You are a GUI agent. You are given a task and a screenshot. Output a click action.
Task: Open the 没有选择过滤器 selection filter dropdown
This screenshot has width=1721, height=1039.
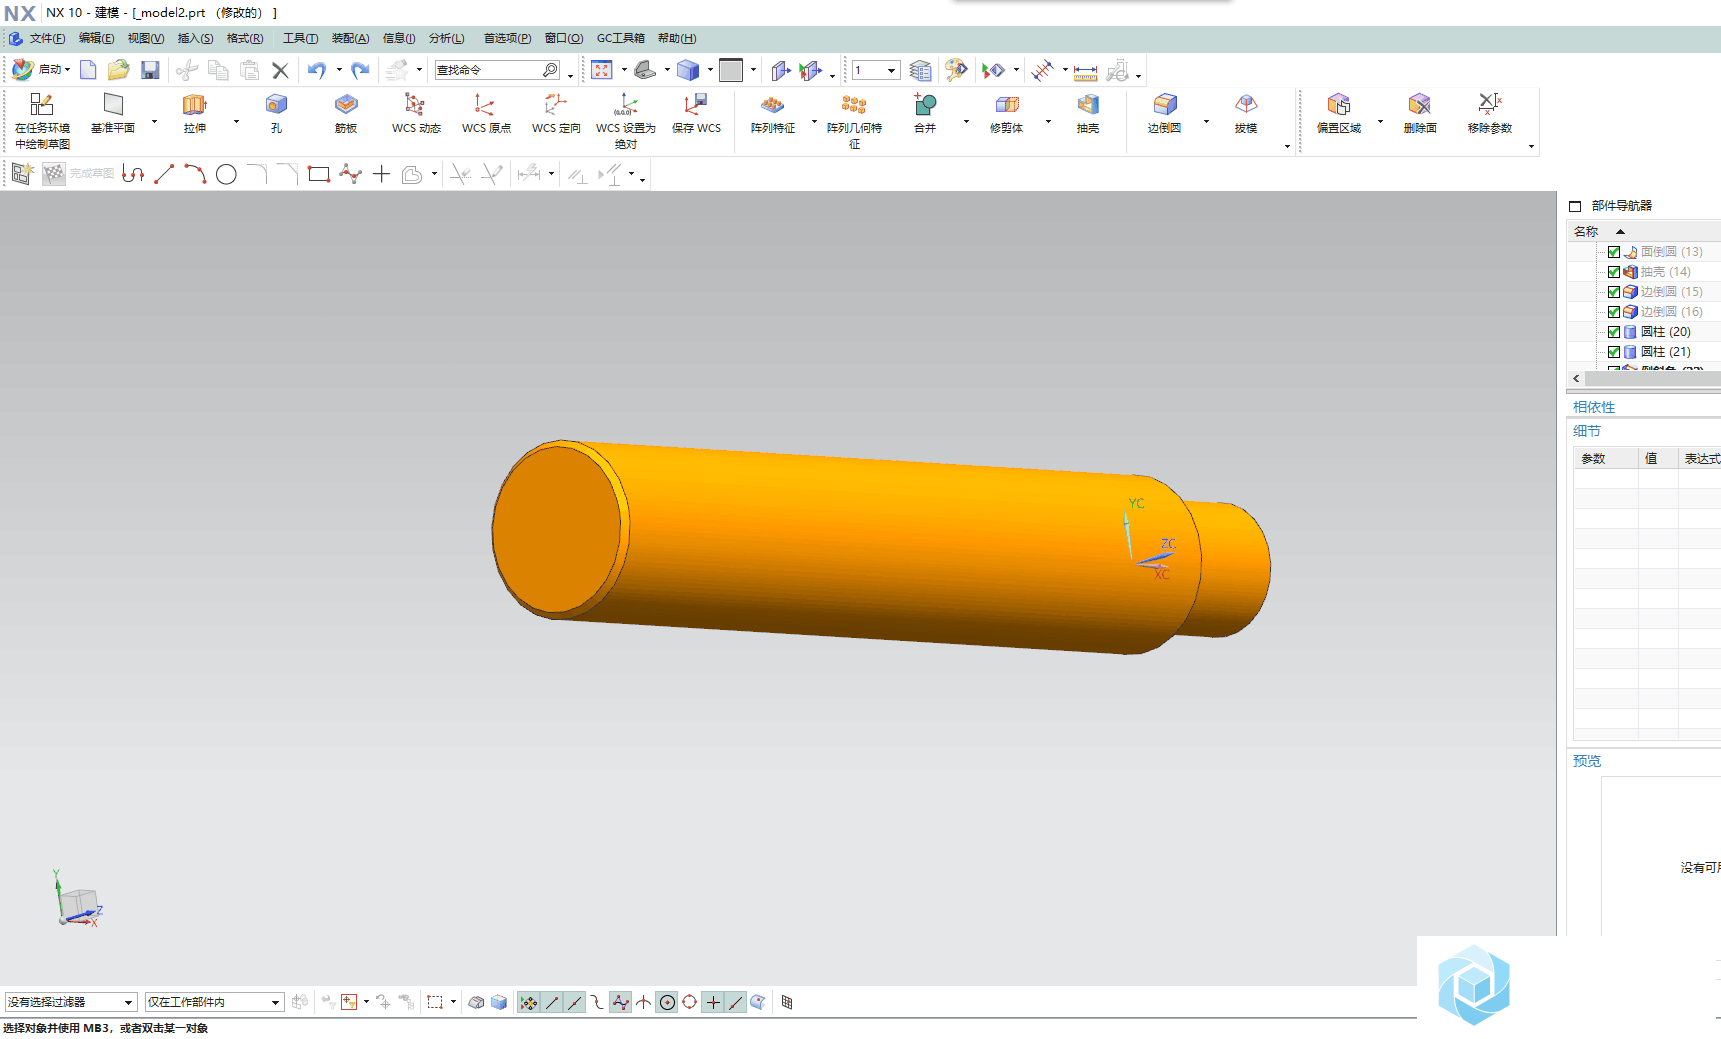coord(70,1002)
